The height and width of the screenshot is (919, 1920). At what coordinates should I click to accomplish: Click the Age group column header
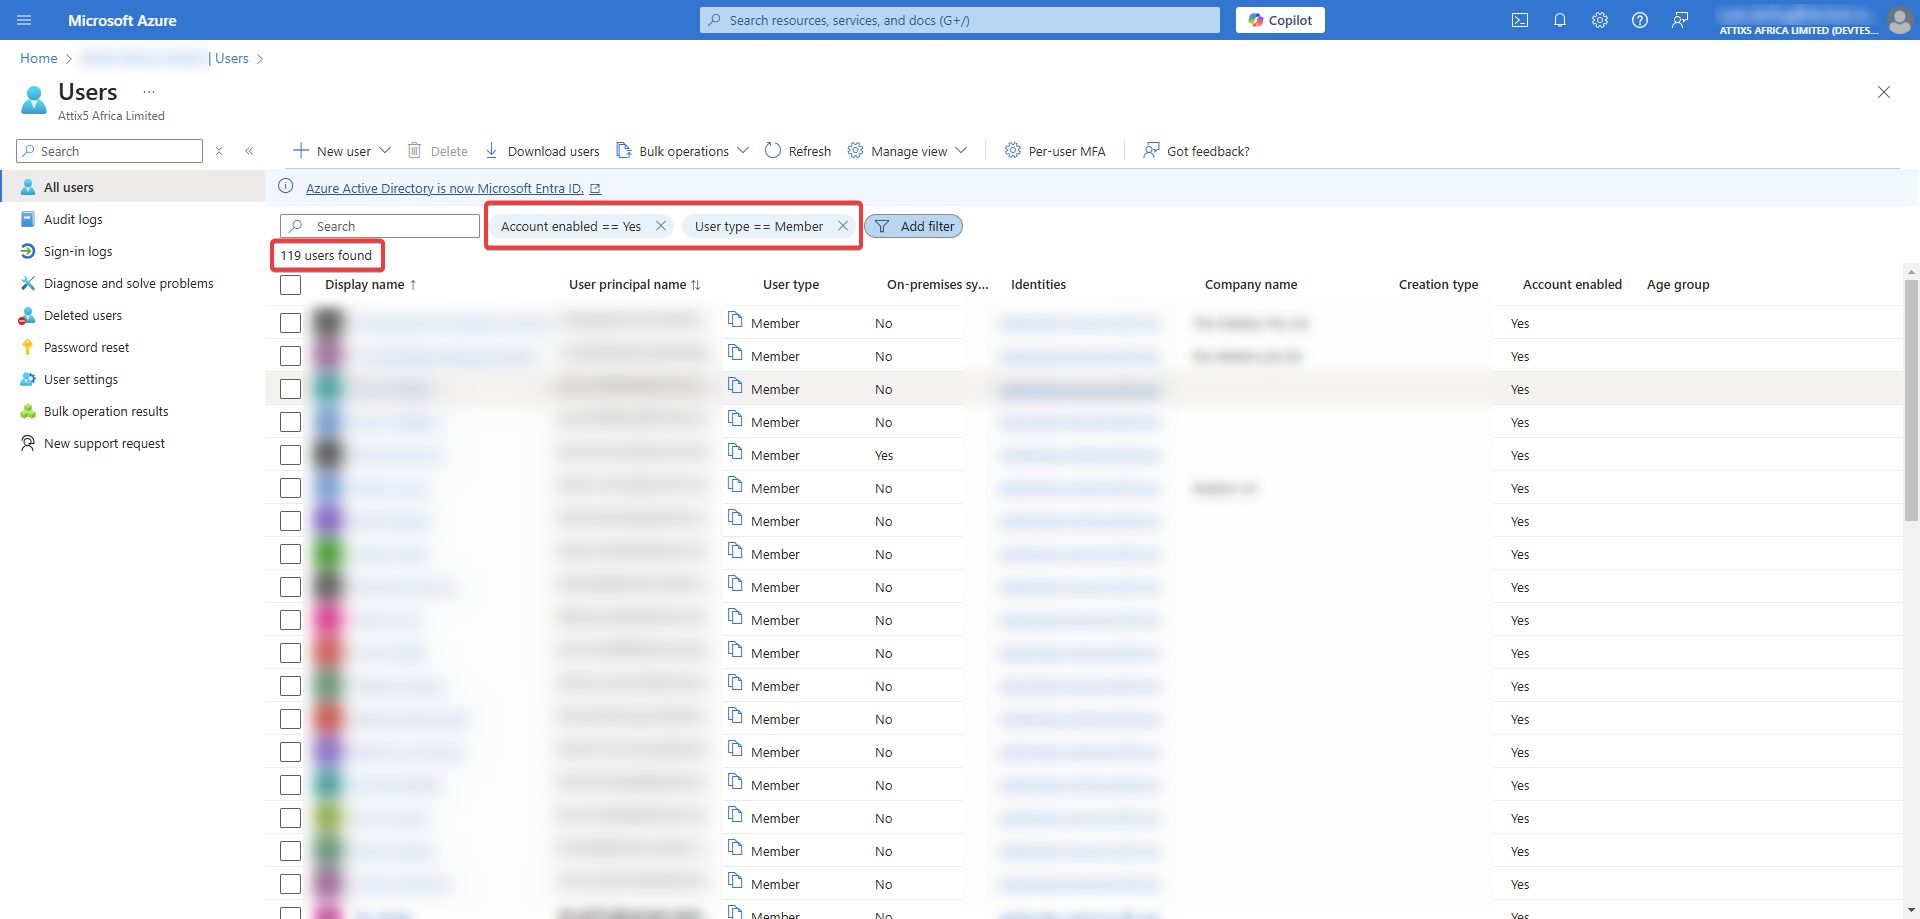tap(1678, 285)
